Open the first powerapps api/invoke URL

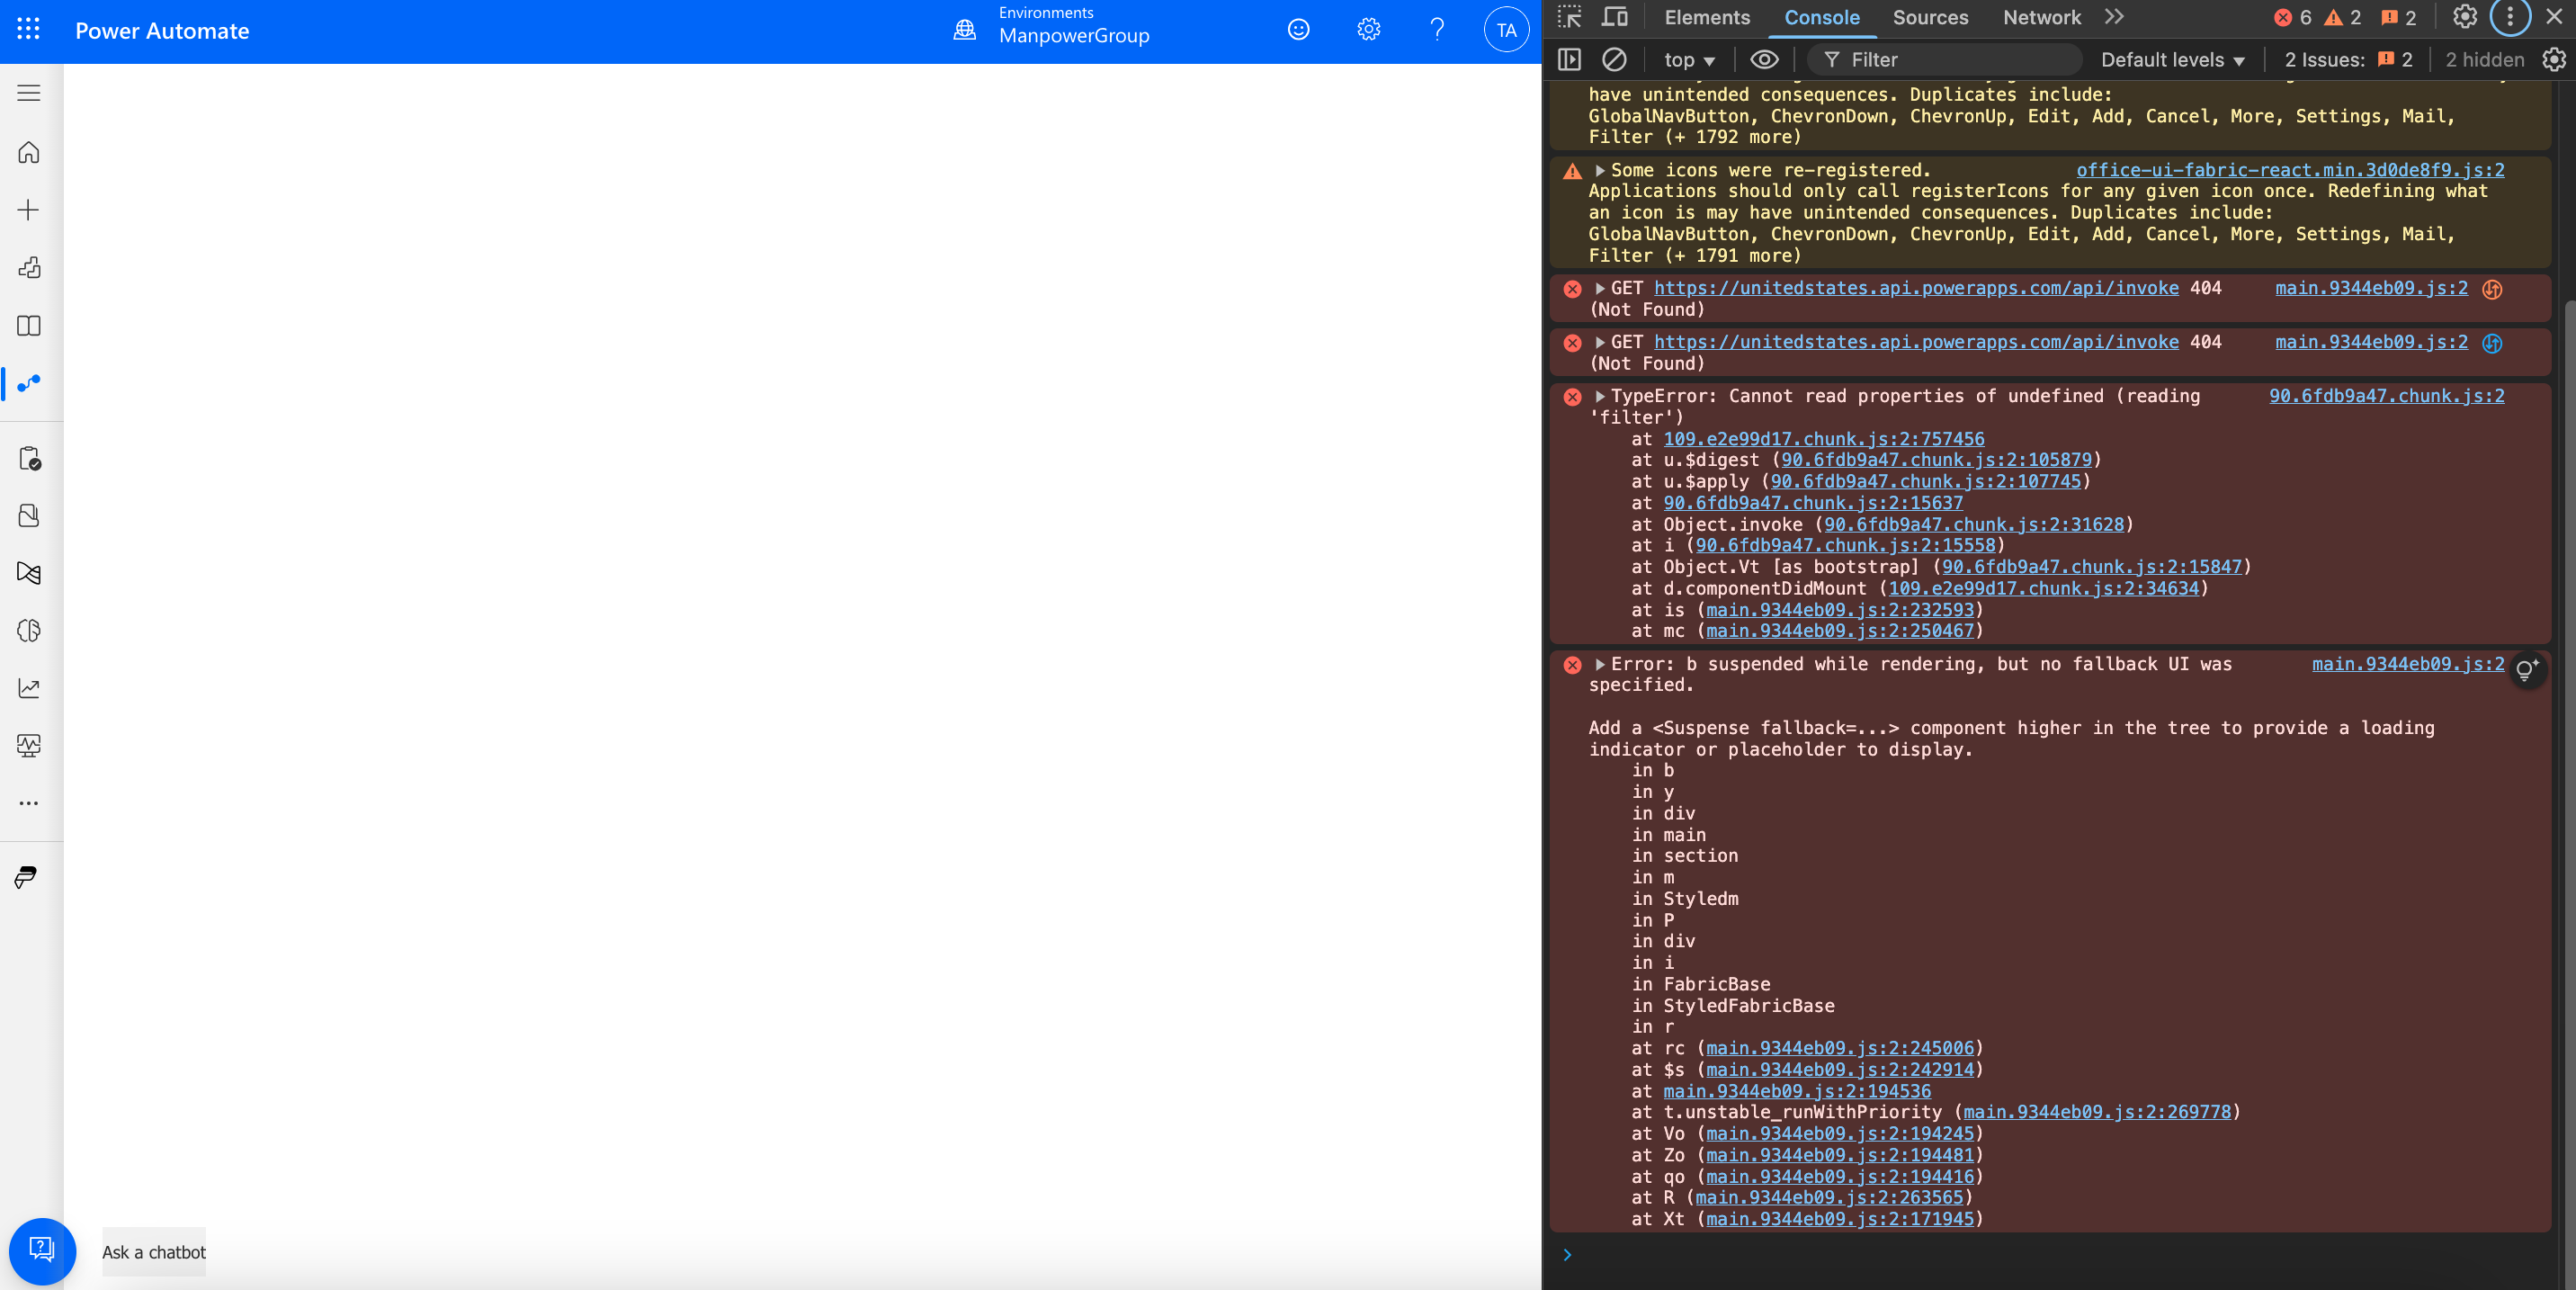1916,288
